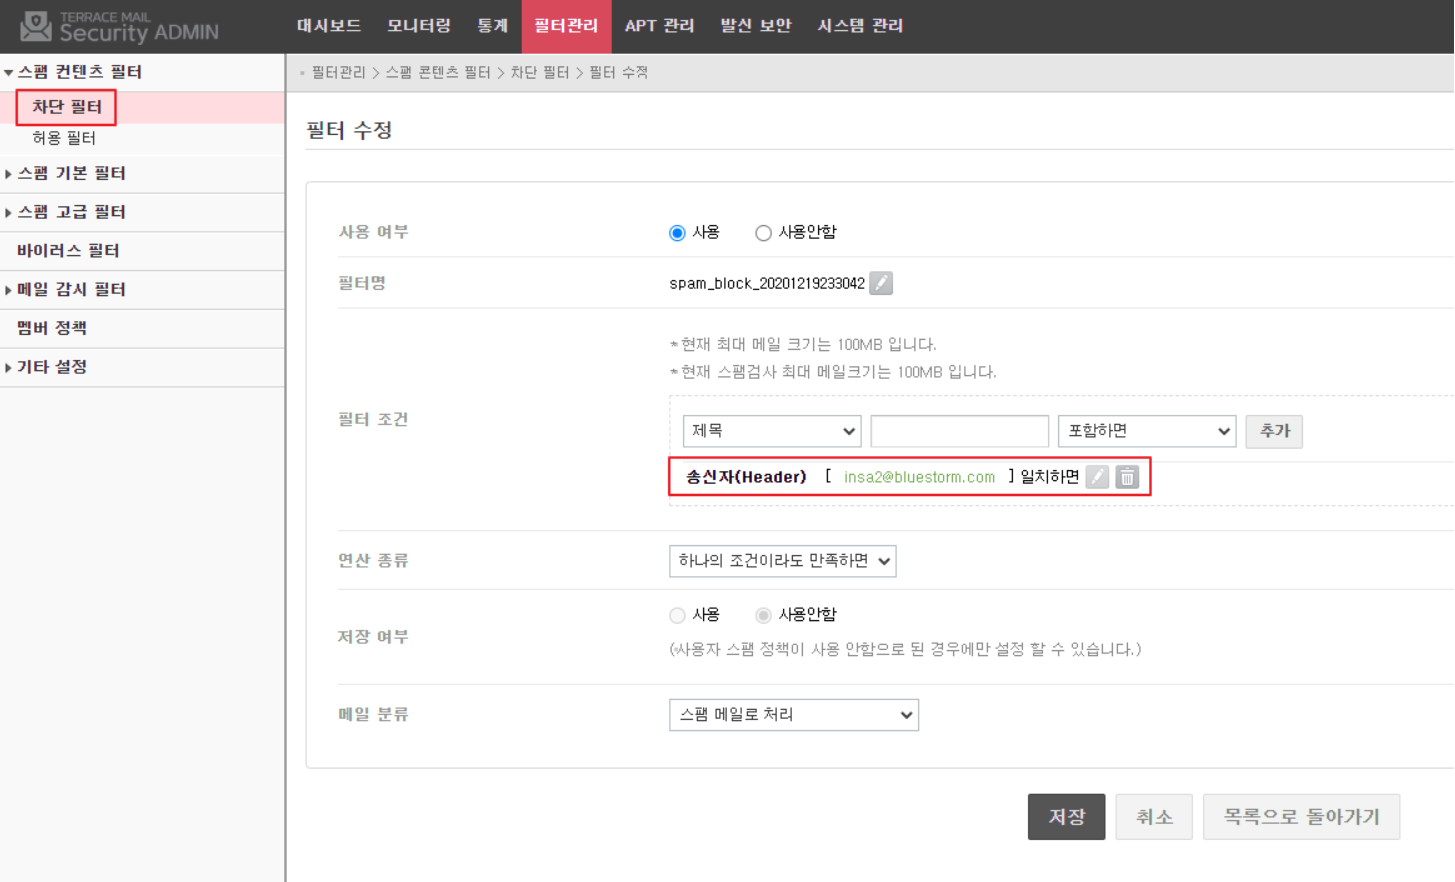Go to the 모니터링 top menu
The image size is (1455, 882).
click(418, 26)
